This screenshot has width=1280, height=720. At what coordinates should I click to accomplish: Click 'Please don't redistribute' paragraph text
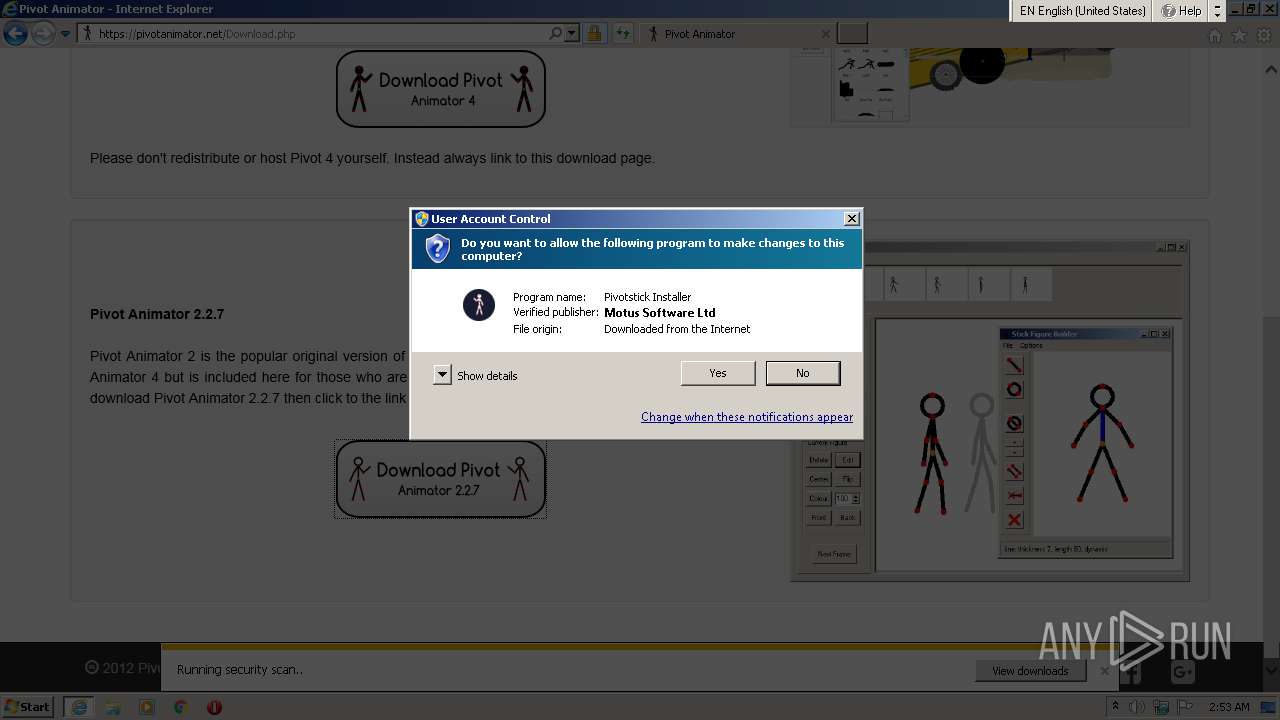372,158
